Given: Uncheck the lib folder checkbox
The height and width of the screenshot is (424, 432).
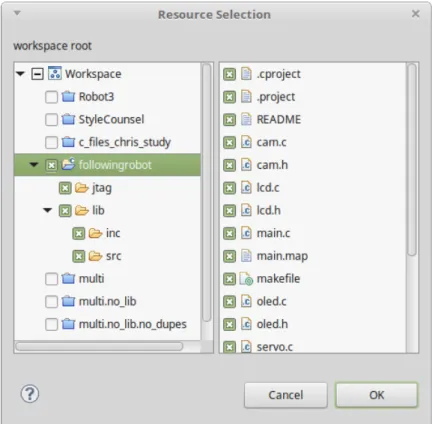Looking at the screenshot, I should click(x=65, y=211).
